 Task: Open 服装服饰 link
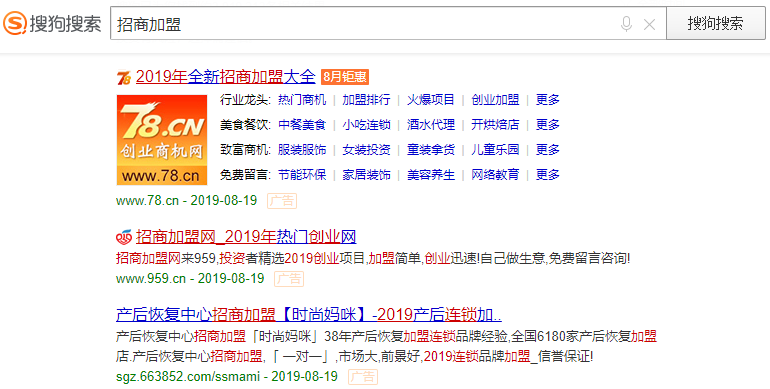point(302,149)
